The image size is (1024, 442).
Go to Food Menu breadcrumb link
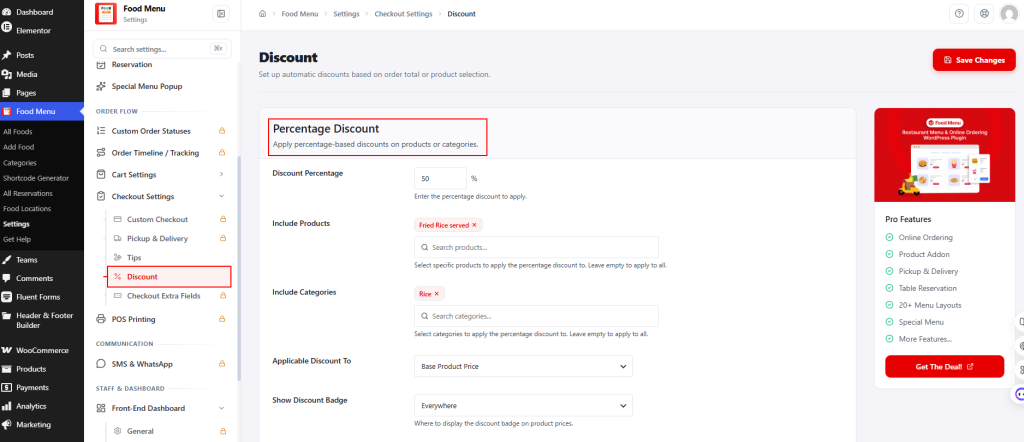tap(300, 14)
